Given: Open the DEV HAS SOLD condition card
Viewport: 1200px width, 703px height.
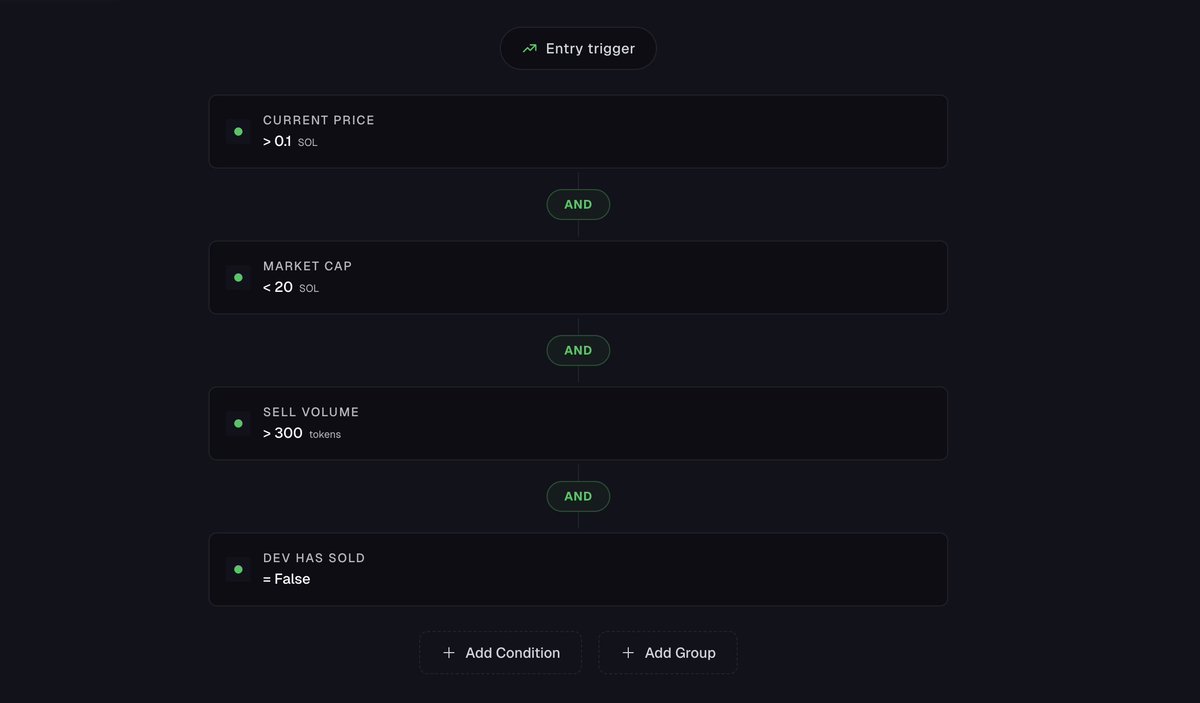Looking at the screenshot, I should coord(578,569).
